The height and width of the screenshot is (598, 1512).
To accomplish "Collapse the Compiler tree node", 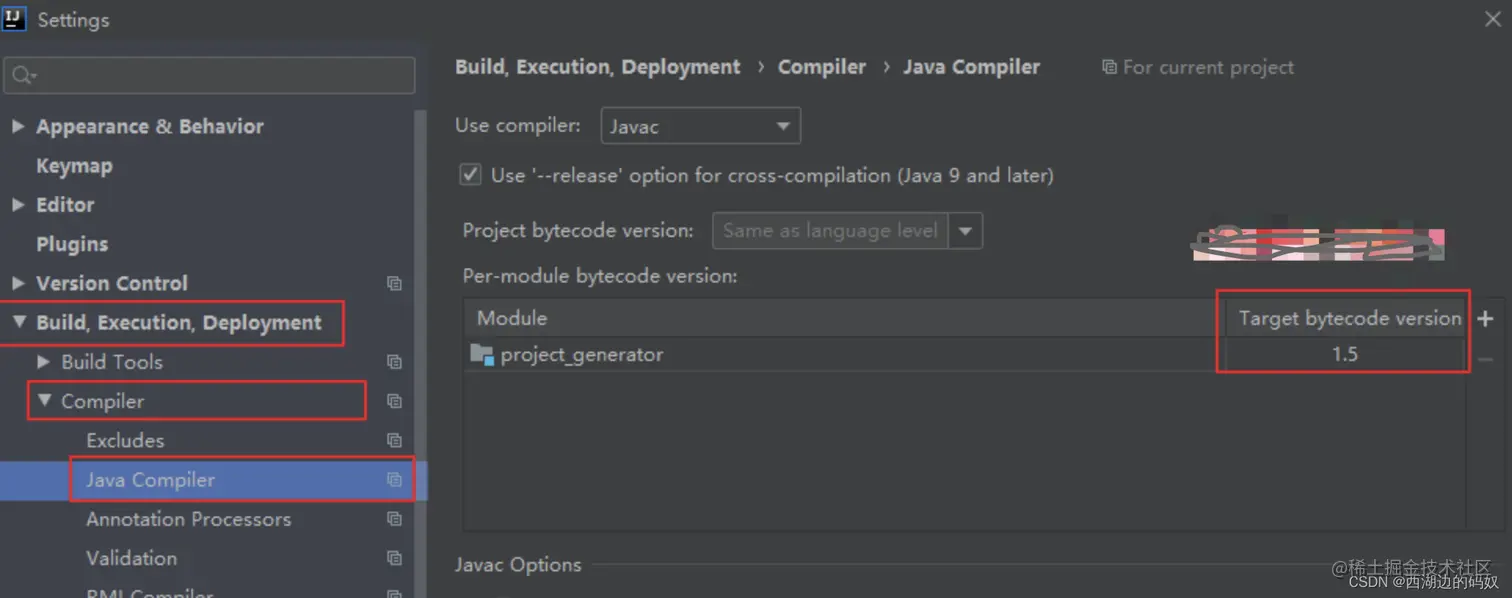I will tap(44, 401).
